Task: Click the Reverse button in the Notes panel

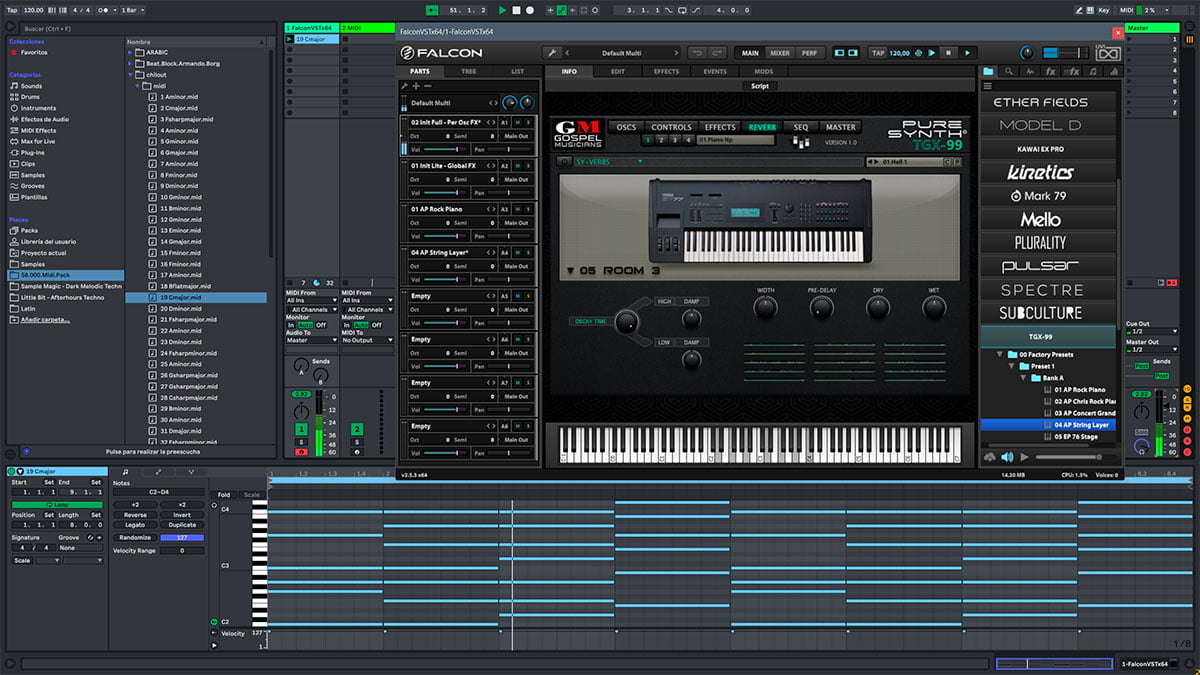Action: (135, 515)
